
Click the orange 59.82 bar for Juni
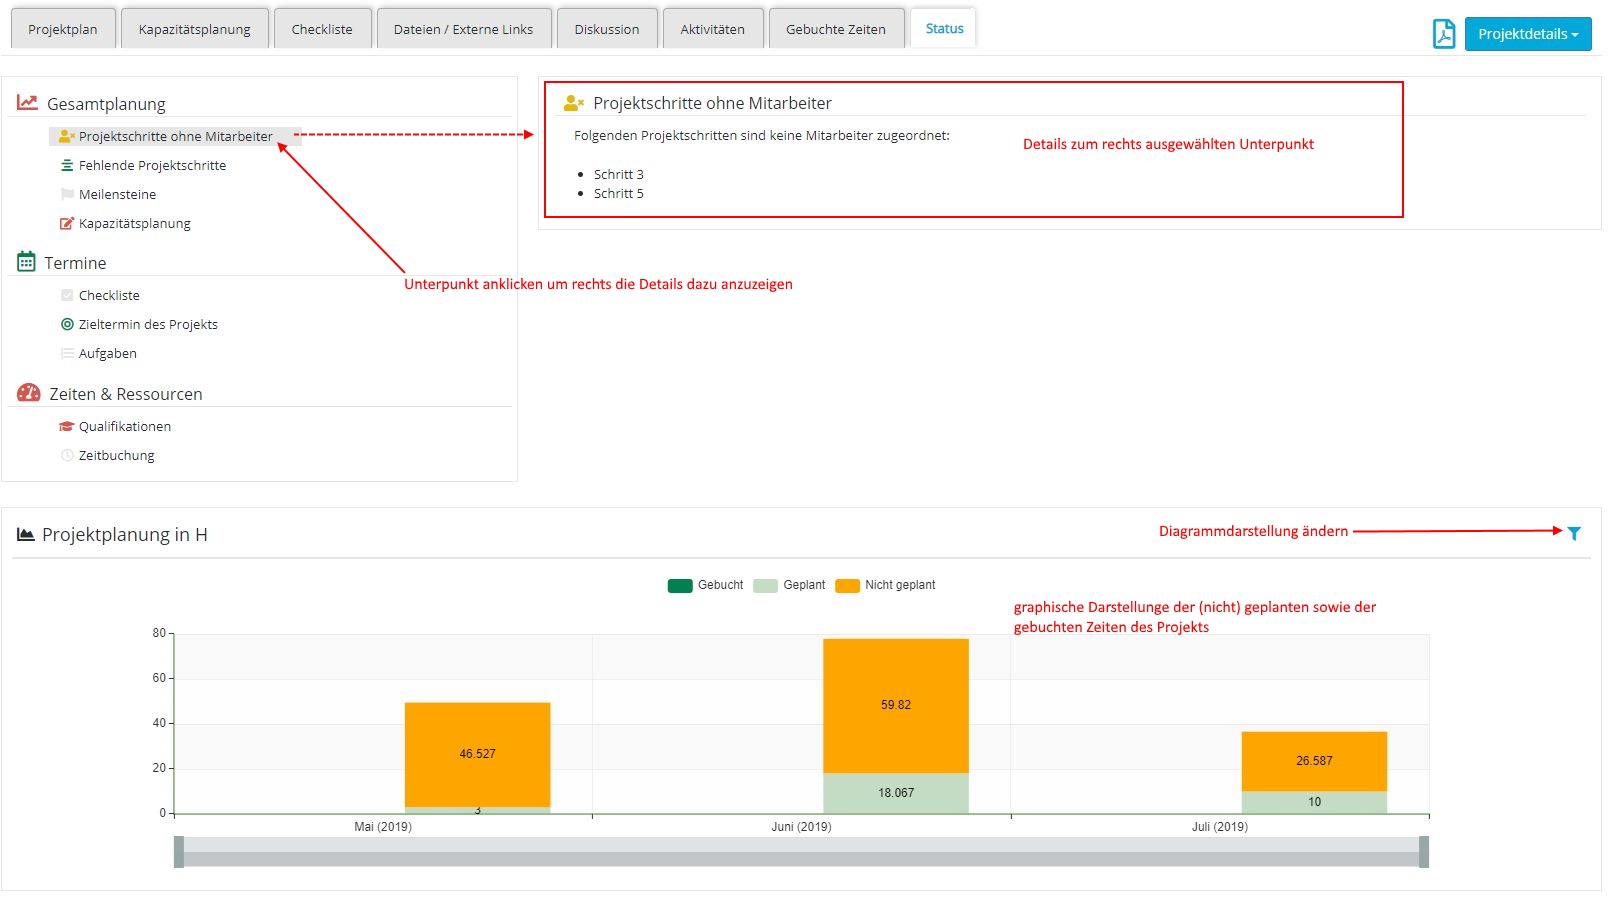pyautogui.click(x=895, y=705)
